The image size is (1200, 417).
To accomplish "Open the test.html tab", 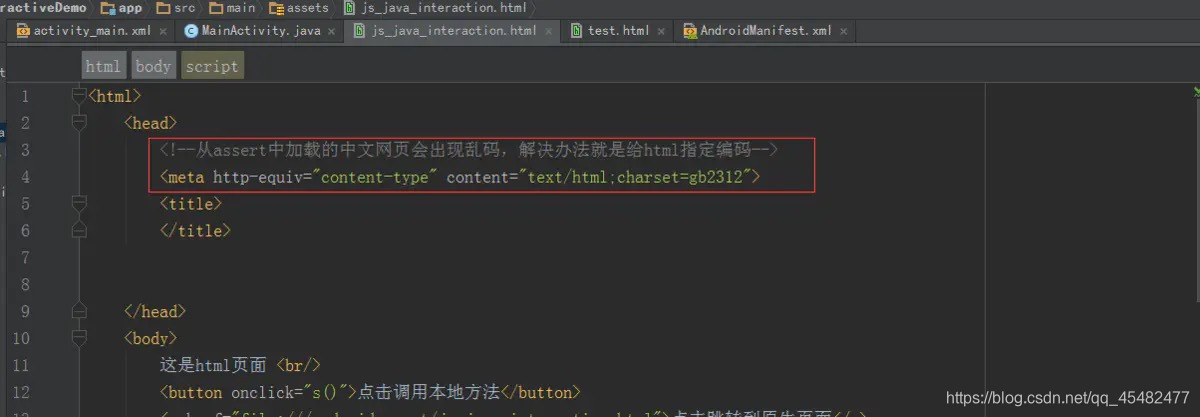I will point(618,30).
